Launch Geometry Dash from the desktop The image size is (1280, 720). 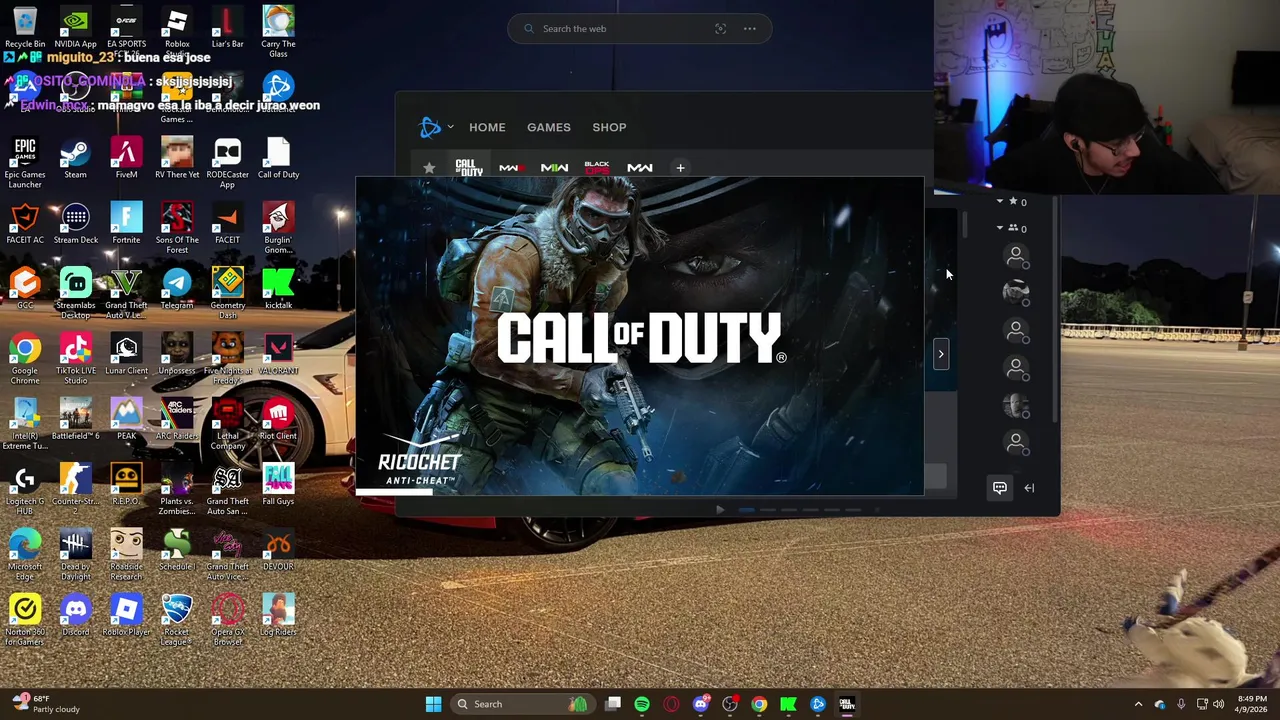pyautogui.click(x=227, y=293)
